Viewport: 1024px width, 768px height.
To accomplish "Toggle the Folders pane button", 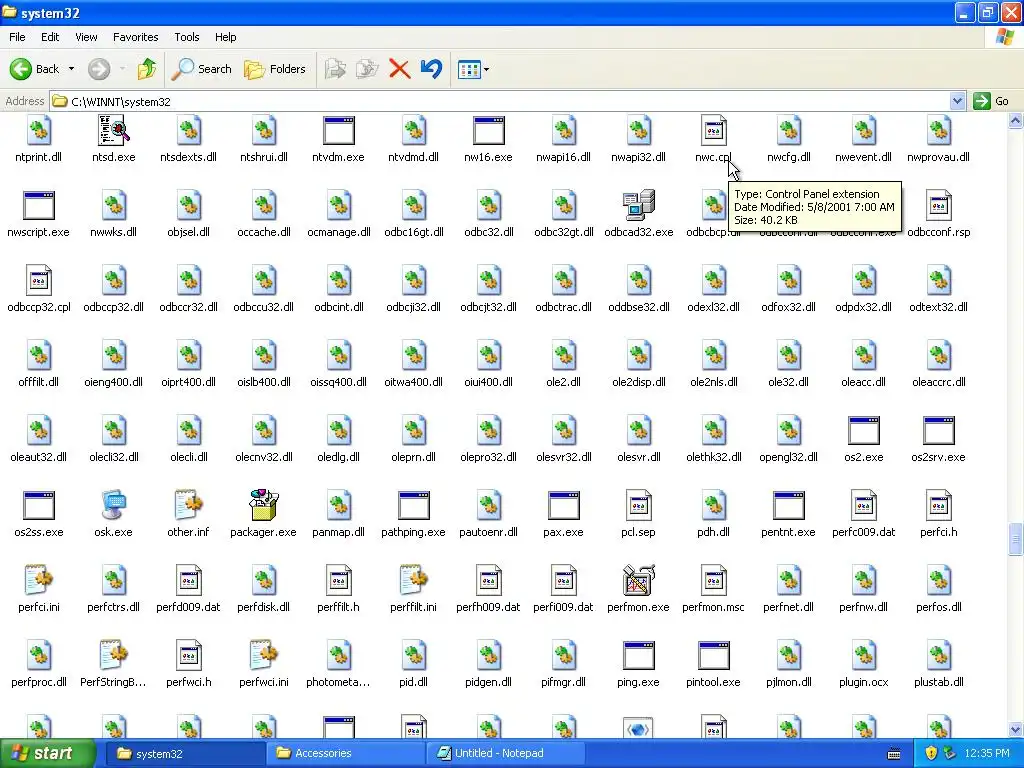I will (x=275, y=69).
